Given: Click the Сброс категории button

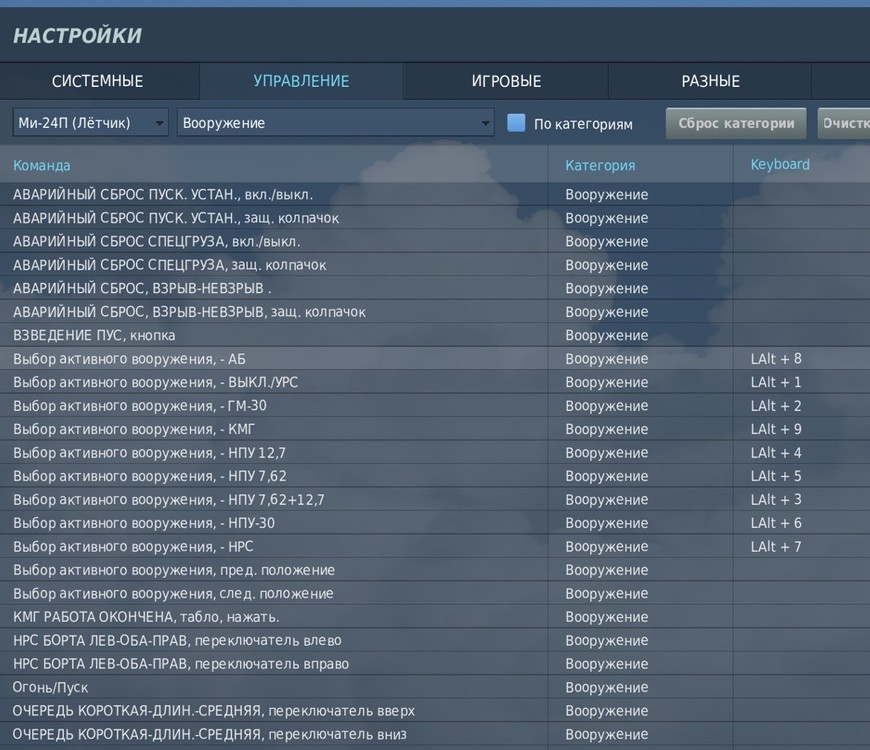Looking at the screenshot, I should click(x=736, y=123).
